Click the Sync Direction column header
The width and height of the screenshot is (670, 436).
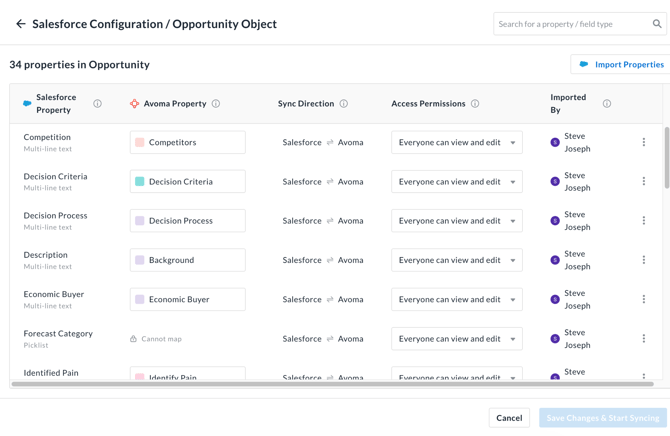pos(306,103)
